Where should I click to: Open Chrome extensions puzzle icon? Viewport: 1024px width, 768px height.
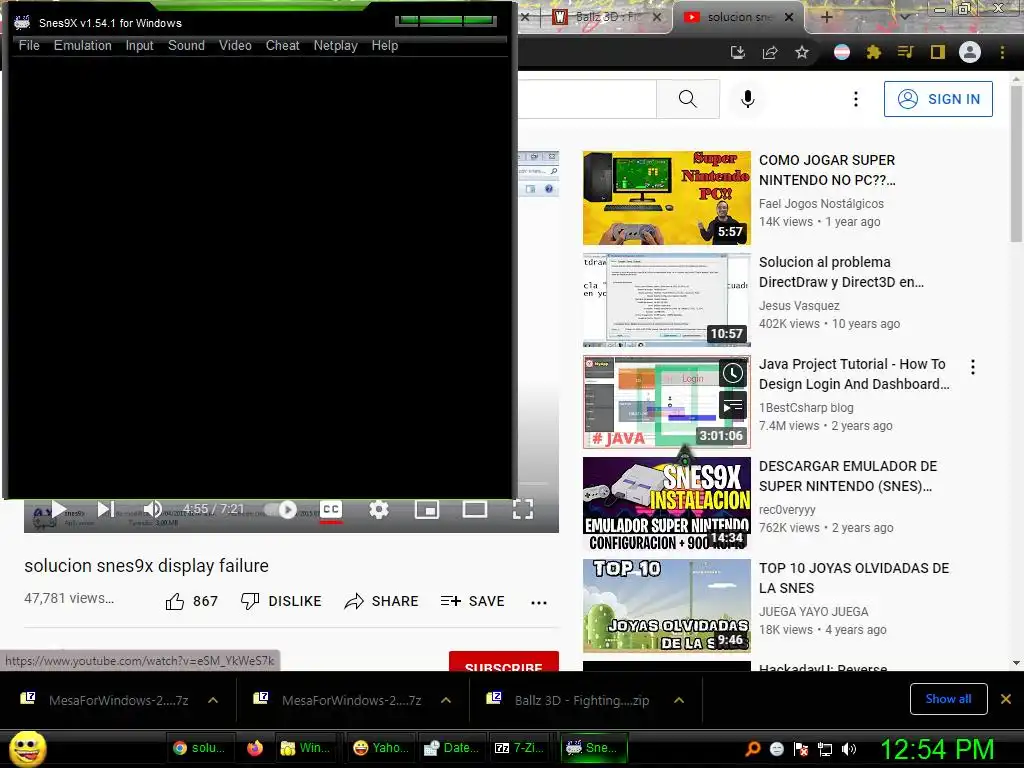coord(873,52)
